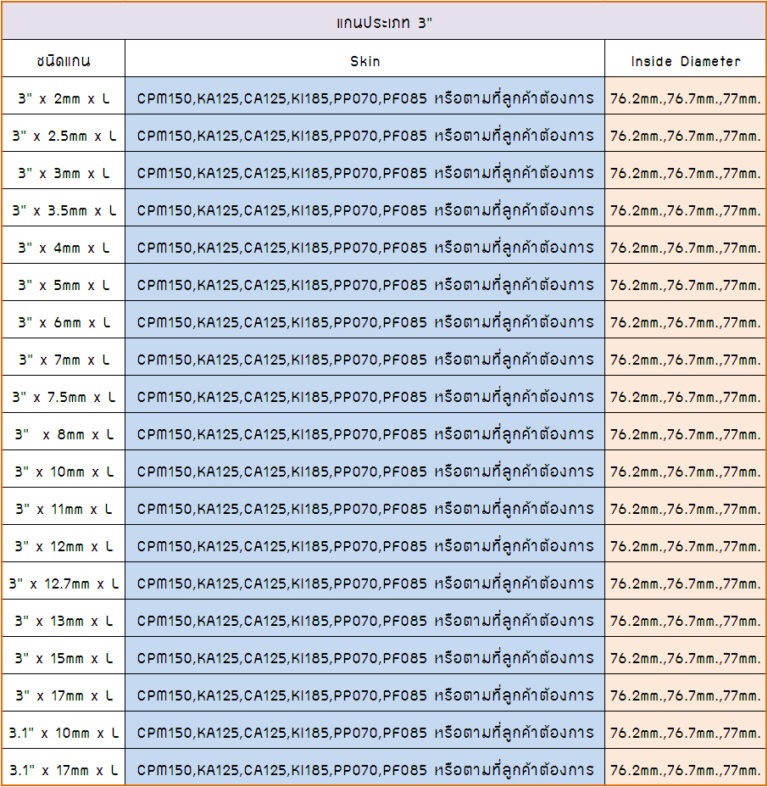Select the Inside Diameter column header
This screenshot has width=768, height=787.
[685, 59]
